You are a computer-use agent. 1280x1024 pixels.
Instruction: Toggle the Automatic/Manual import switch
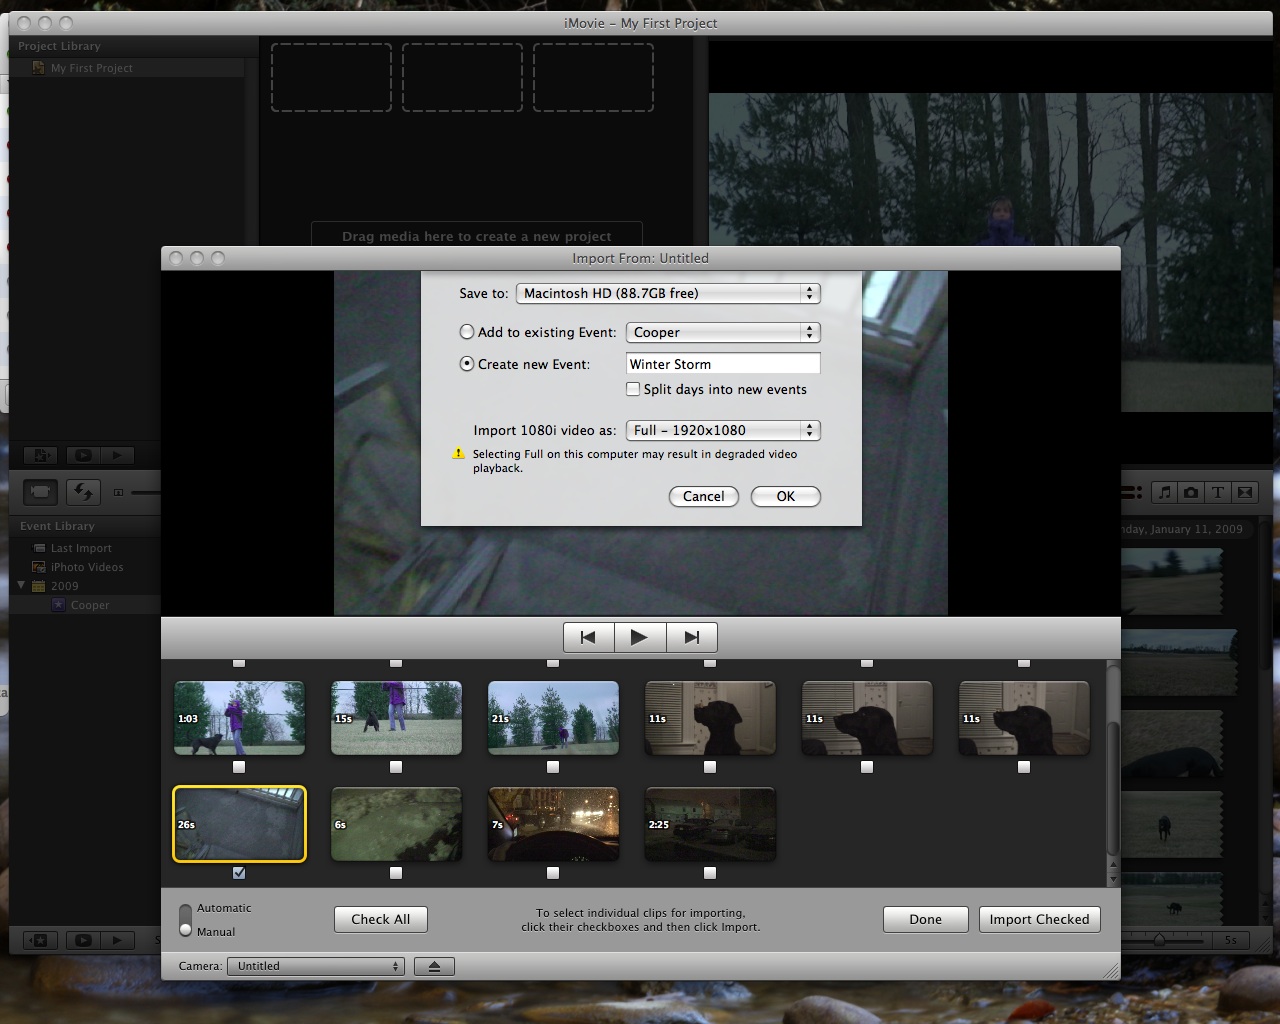point(186,920)
